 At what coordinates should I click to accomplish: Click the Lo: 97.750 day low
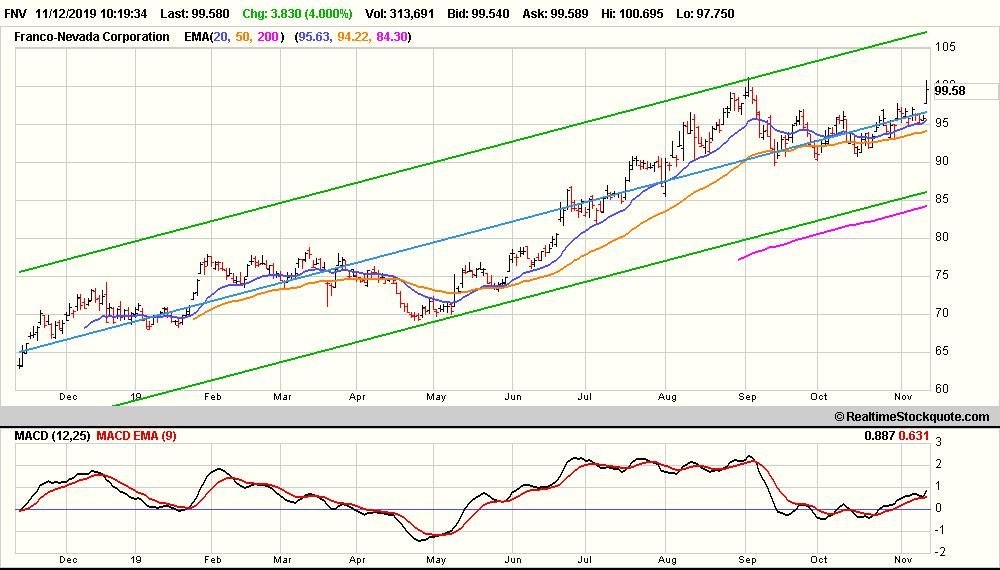[705, 13]
